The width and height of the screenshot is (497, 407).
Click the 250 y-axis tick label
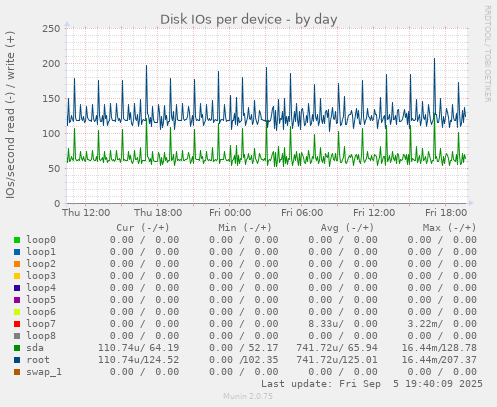51,29
